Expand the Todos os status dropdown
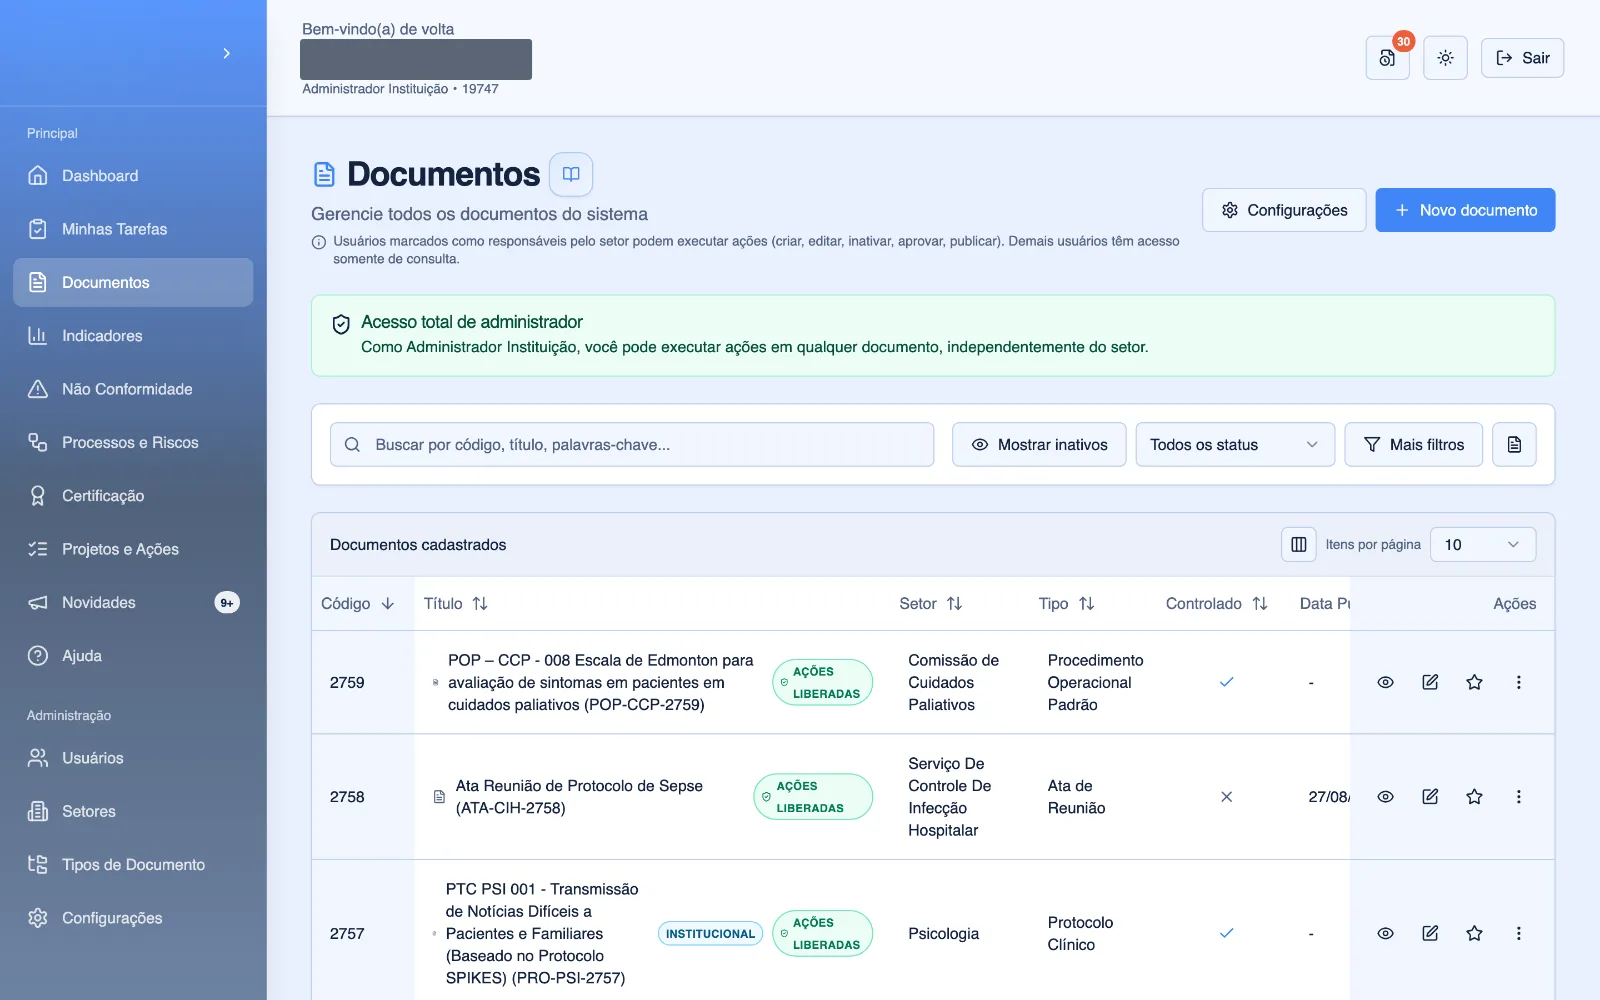The image size is (1600, 1000). pos(1235,444)
